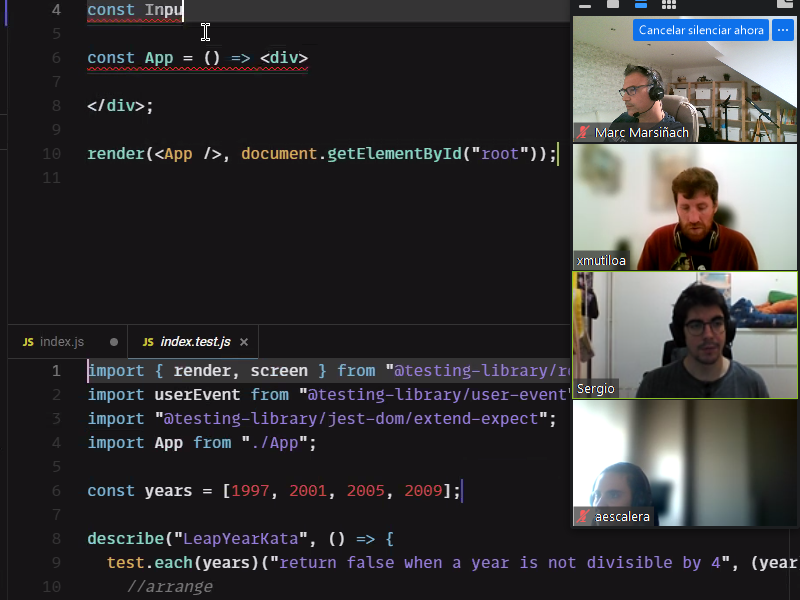Click line number 6 in index.test.js editor
This screenshot has height=600, width=800.
(x=56, y=490)
